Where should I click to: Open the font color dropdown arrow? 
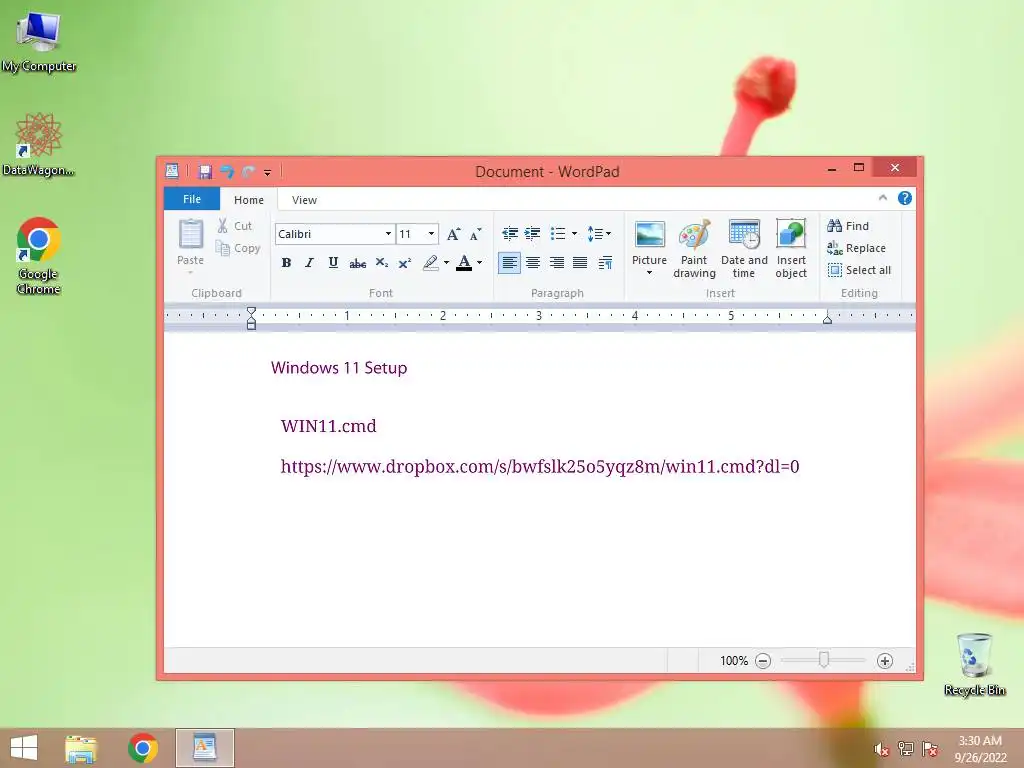pyautogui.click(x=480, y=263)
